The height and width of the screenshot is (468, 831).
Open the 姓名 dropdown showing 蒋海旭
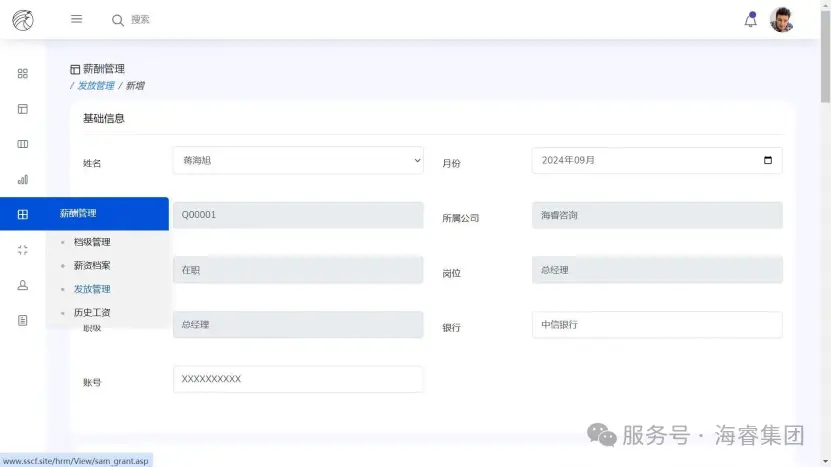(x=298, y=160)
